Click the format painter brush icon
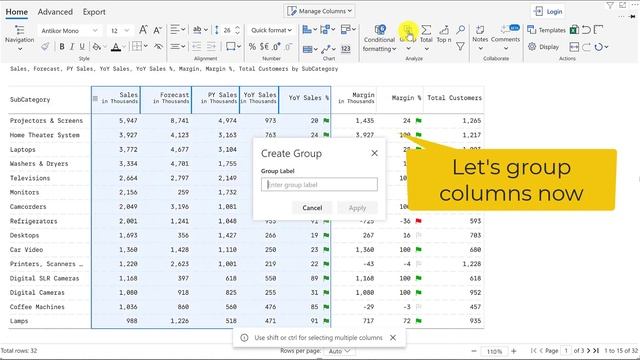The height and width of the screenshot is (360, 640). coord(45,47)
